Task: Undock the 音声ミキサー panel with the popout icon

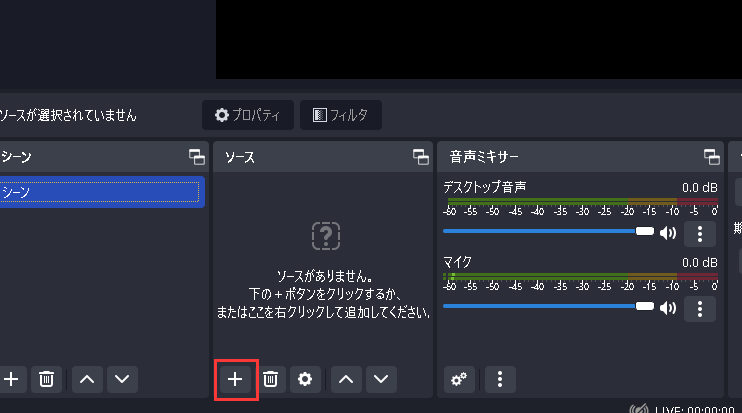Action: (711, 157)
